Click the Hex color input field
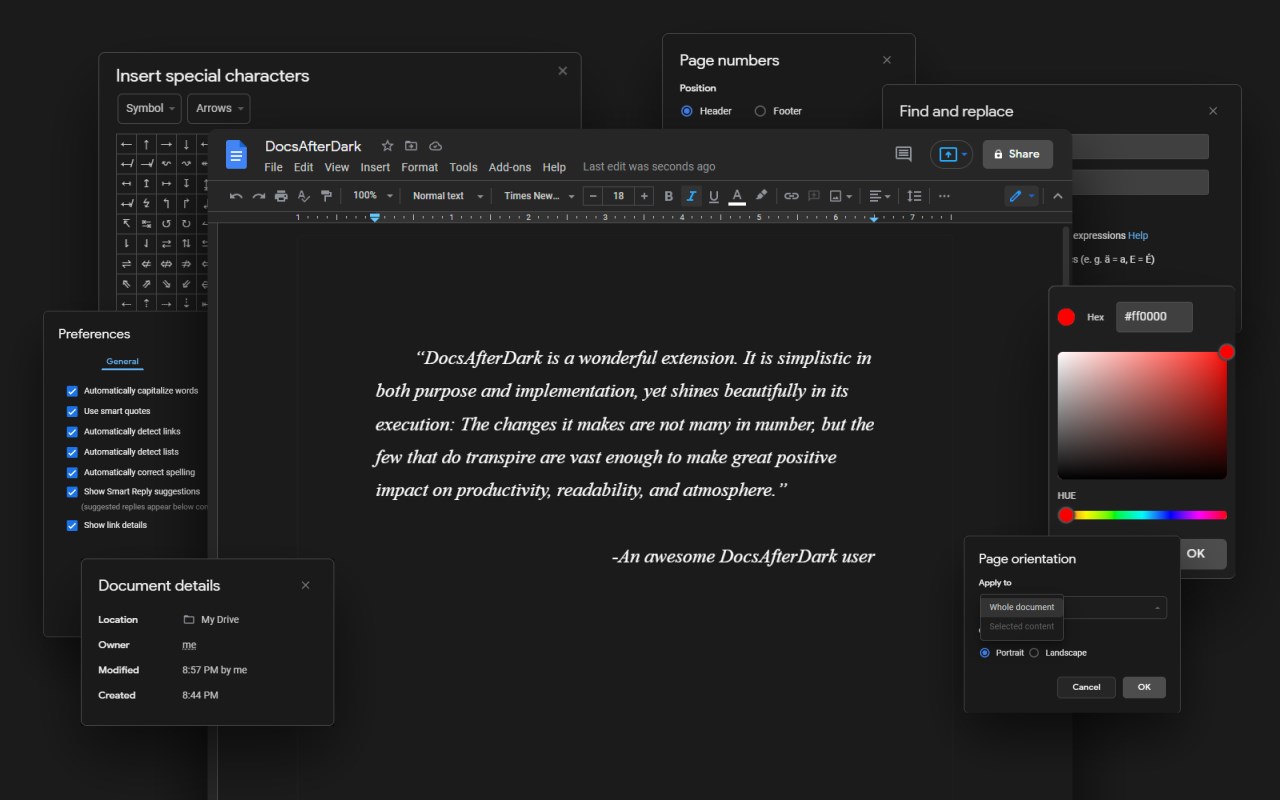The height and width of the screenshot is (800, 1280). pos(1154,317)
